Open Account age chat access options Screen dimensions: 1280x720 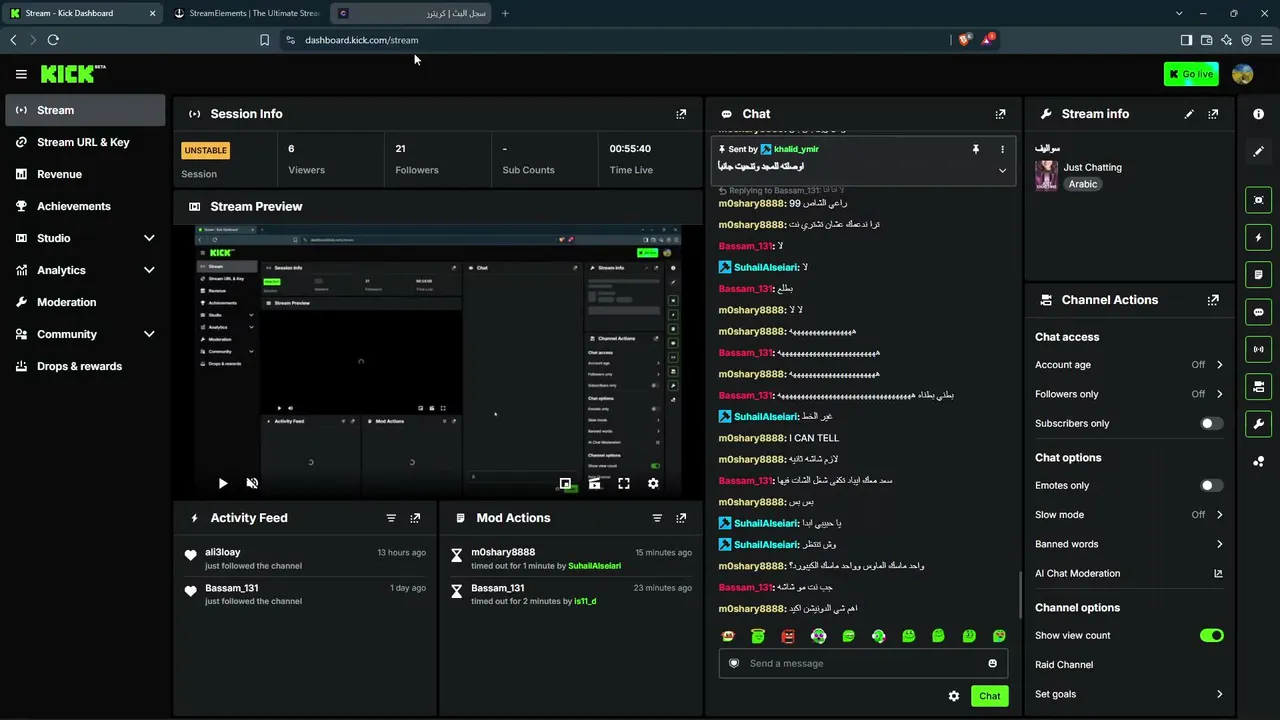pos(1129,365)
